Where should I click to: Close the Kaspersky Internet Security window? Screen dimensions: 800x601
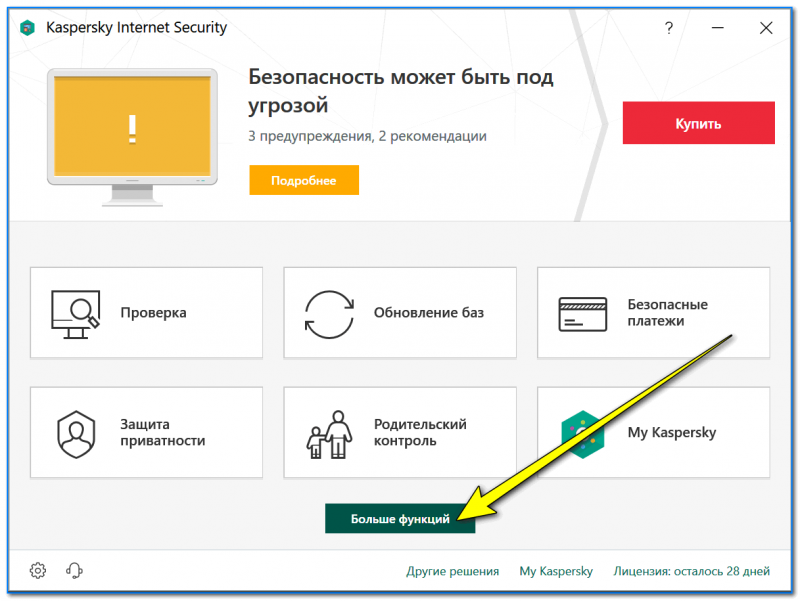tap(766, 28)
